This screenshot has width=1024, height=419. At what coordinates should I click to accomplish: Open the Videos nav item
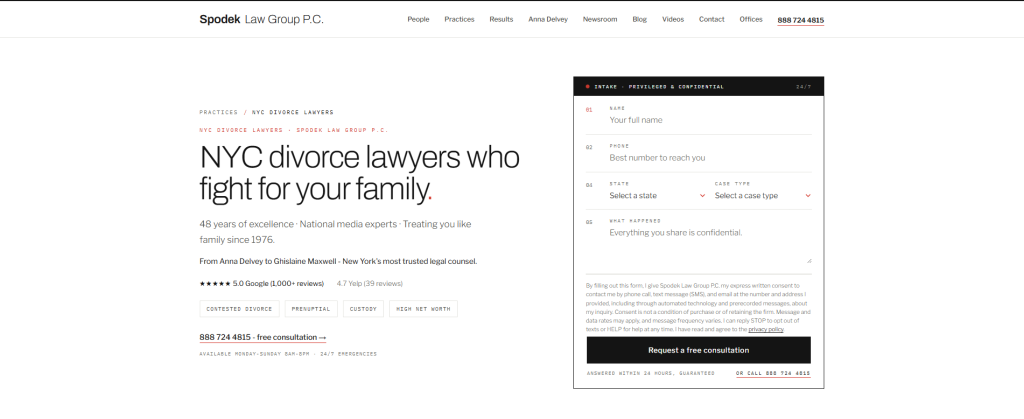[x=673, y=20]
